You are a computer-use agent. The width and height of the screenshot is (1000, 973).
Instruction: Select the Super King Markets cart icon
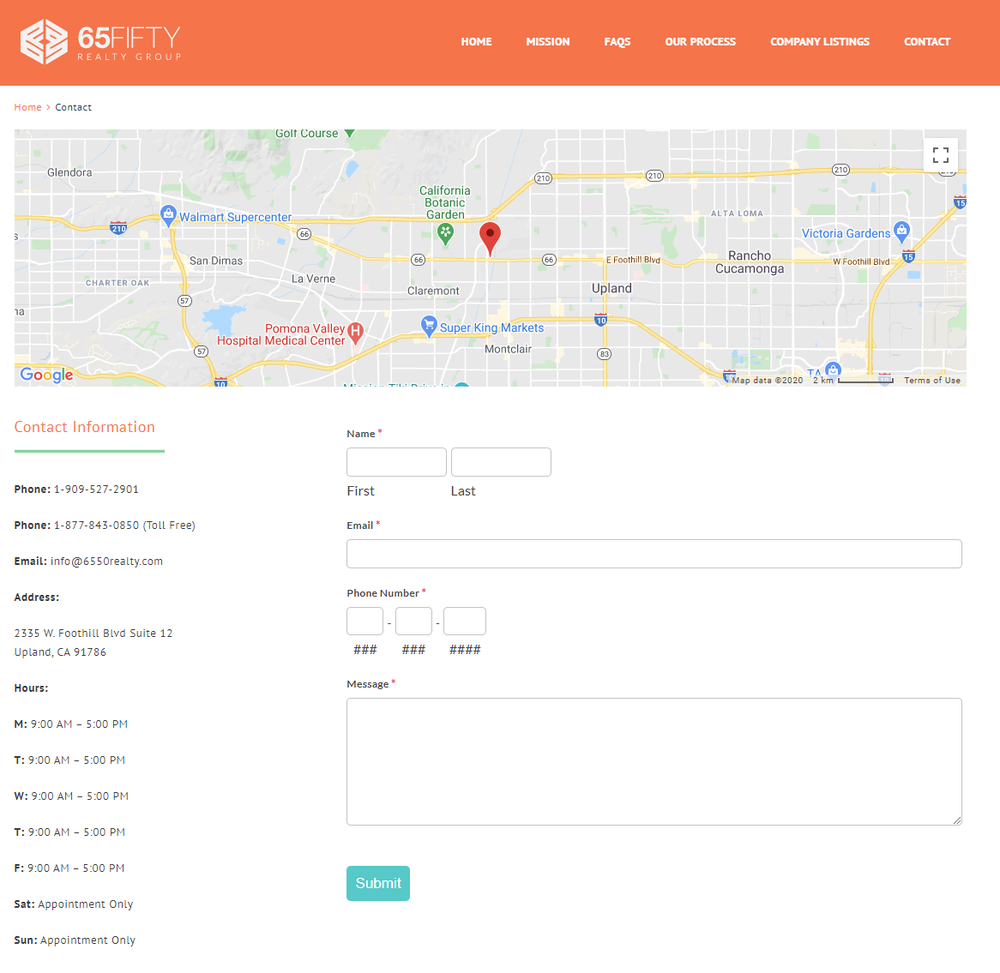(429, 326)
